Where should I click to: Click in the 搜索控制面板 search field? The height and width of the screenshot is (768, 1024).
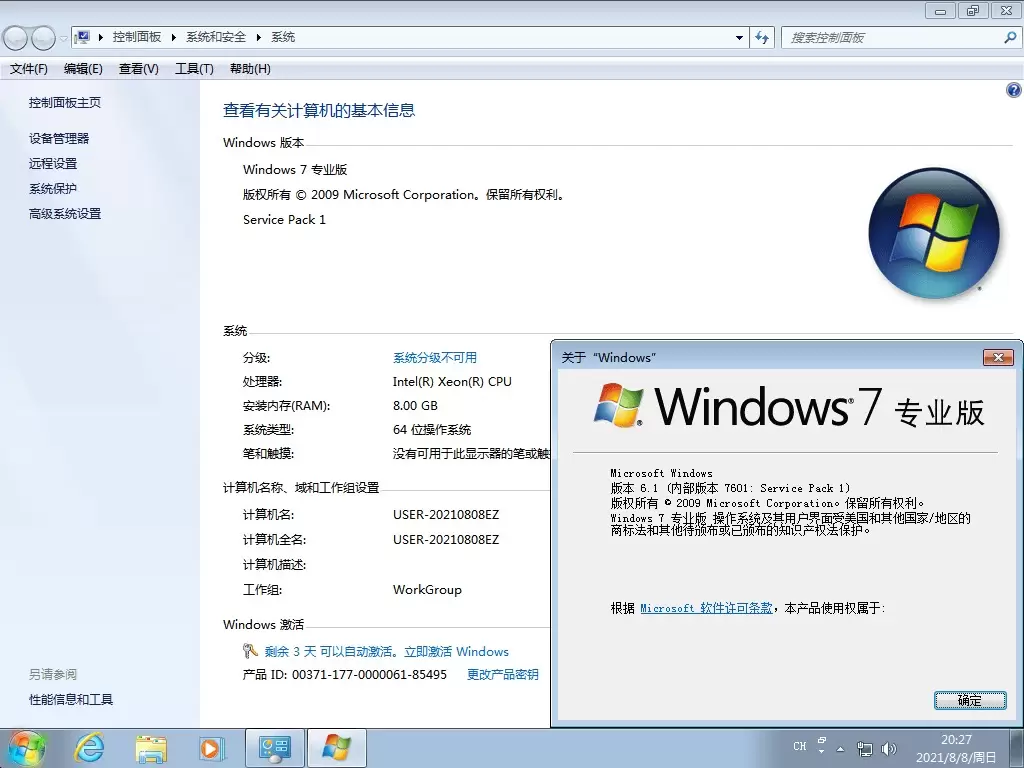[x=892, y=37]
